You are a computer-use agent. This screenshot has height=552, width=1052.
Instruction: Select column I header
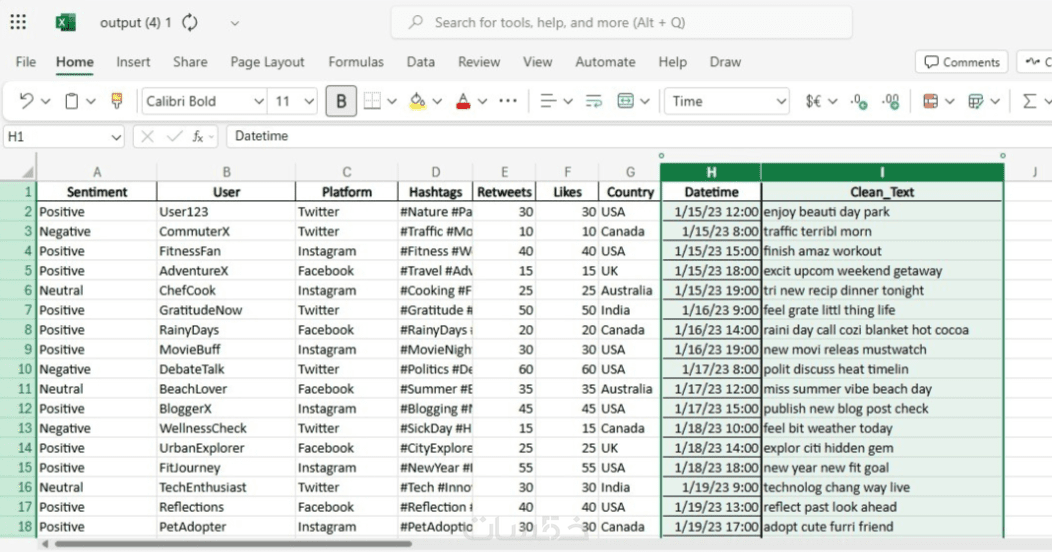coord(882,172)
